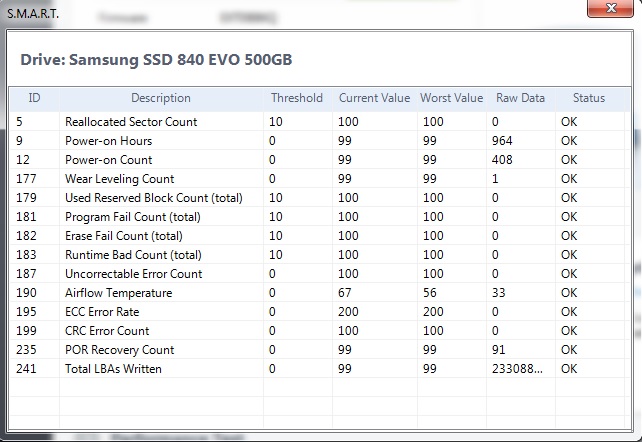Sort by the Description column header
This screenshot has height=442, width=642.
(161, 98)
